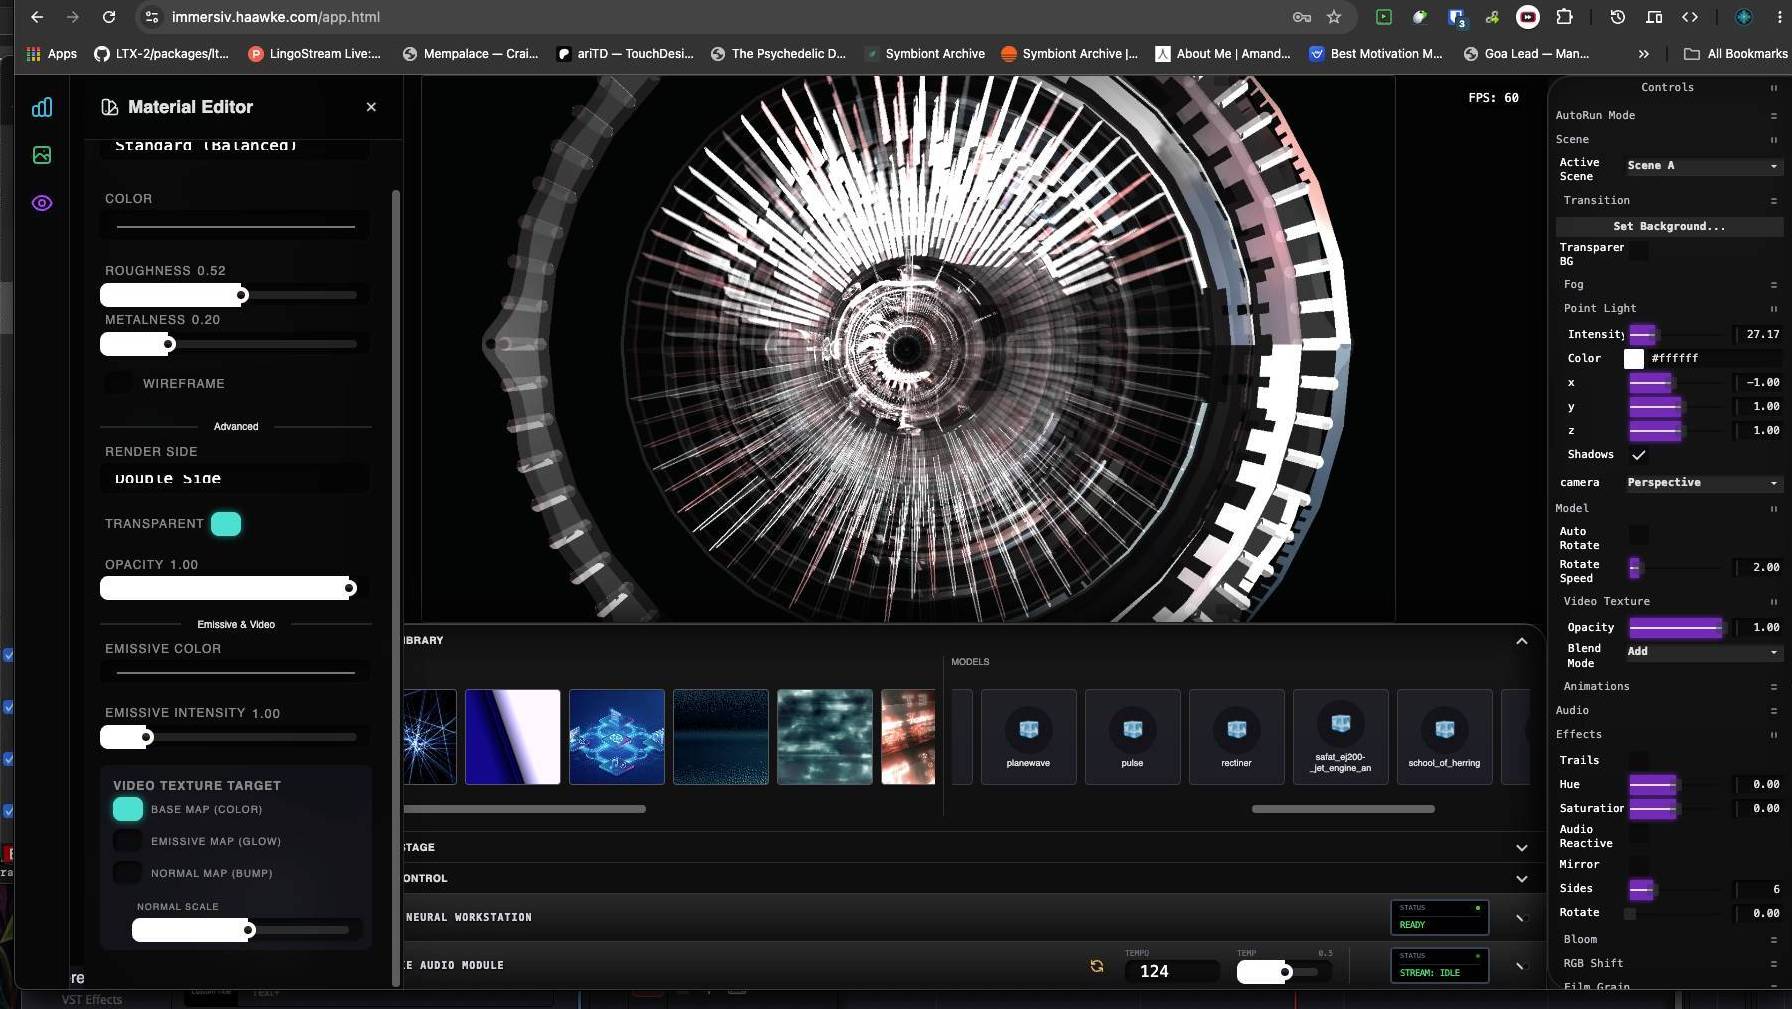Image resolution: width=1792 pixels, height=1009 pixels.
Task: Select the planewave model
Action: click(x=1028, y=737)
